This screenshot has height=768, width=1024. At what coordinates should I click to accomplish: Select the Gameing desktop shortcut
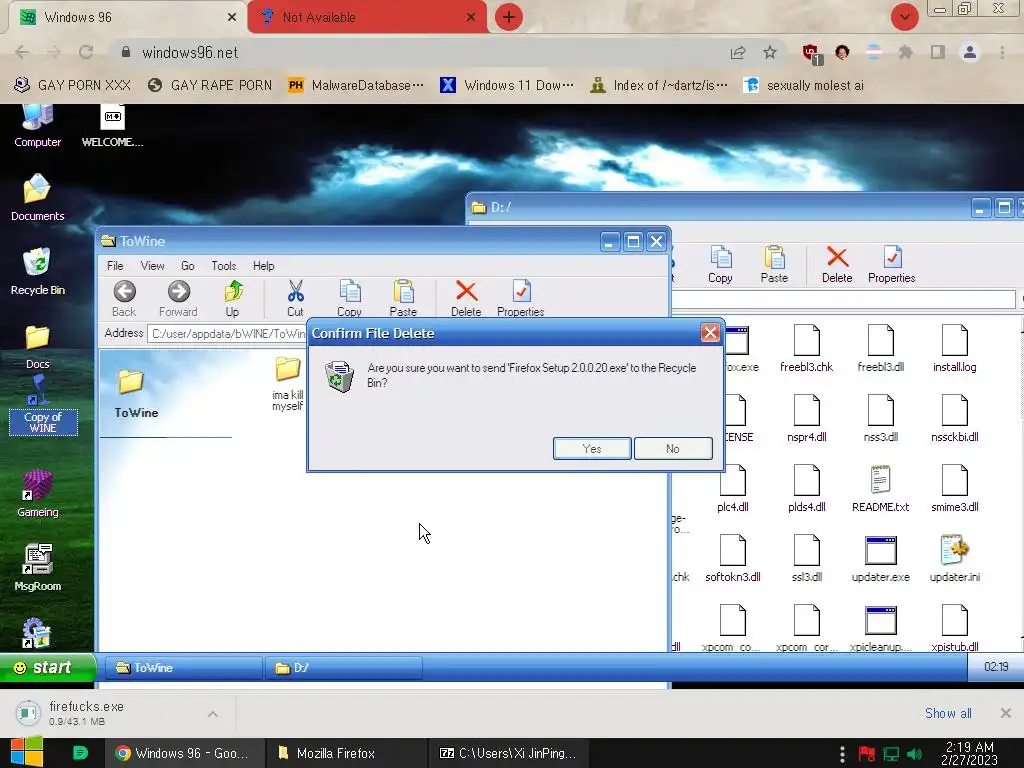[x=37, y=493]
